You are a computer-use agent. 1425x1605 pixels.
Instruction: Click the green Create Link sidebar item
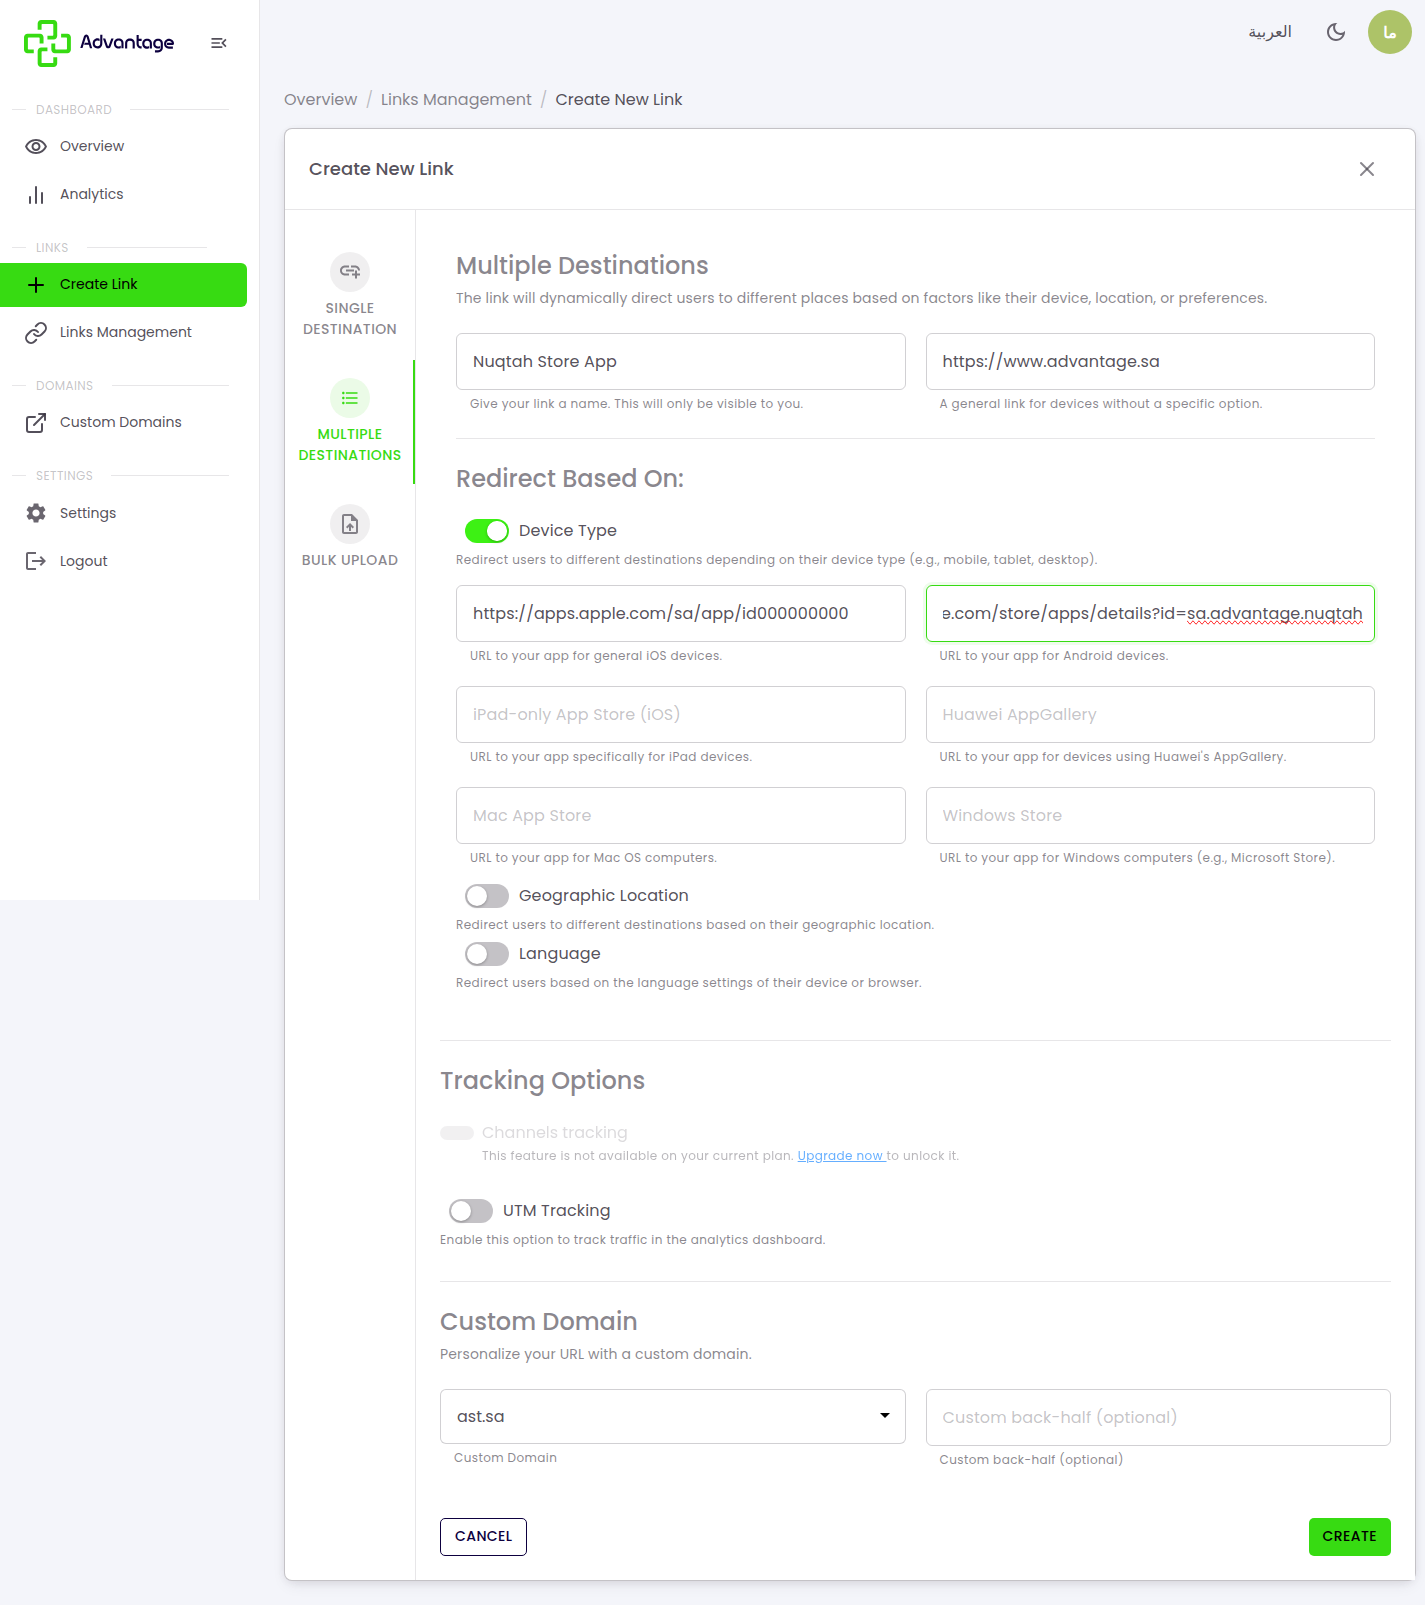tap(124, 285)
